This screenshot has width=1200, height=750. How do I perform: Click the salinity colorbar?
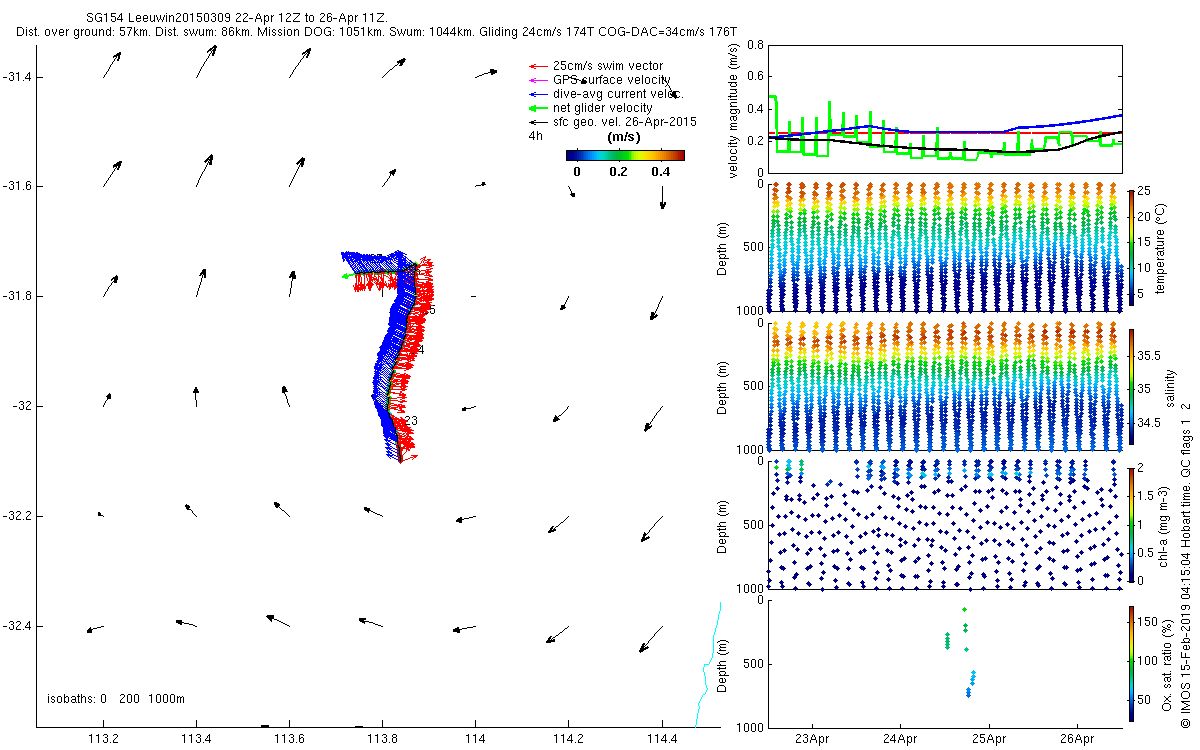click(1131, 385)
